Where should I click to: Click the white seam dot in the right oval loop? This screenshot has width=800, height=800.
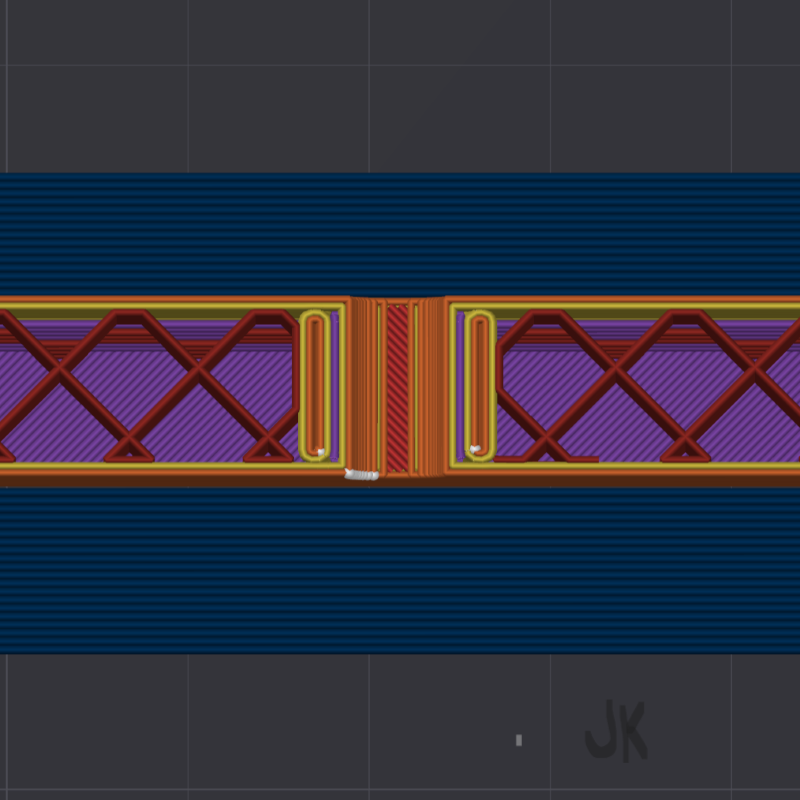[475, 449]
